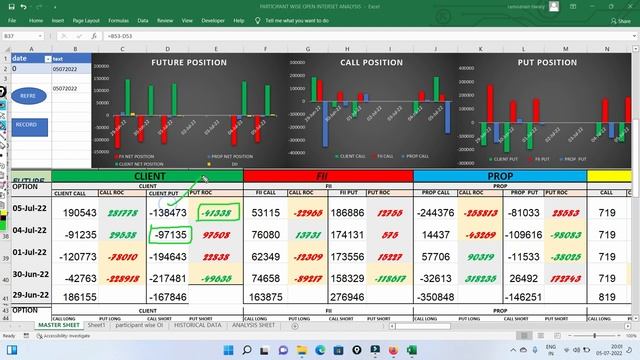Image resolution: width=640 pixels, height=360 pixels.
Task: Click the Share button
Action: coord(621,20)
